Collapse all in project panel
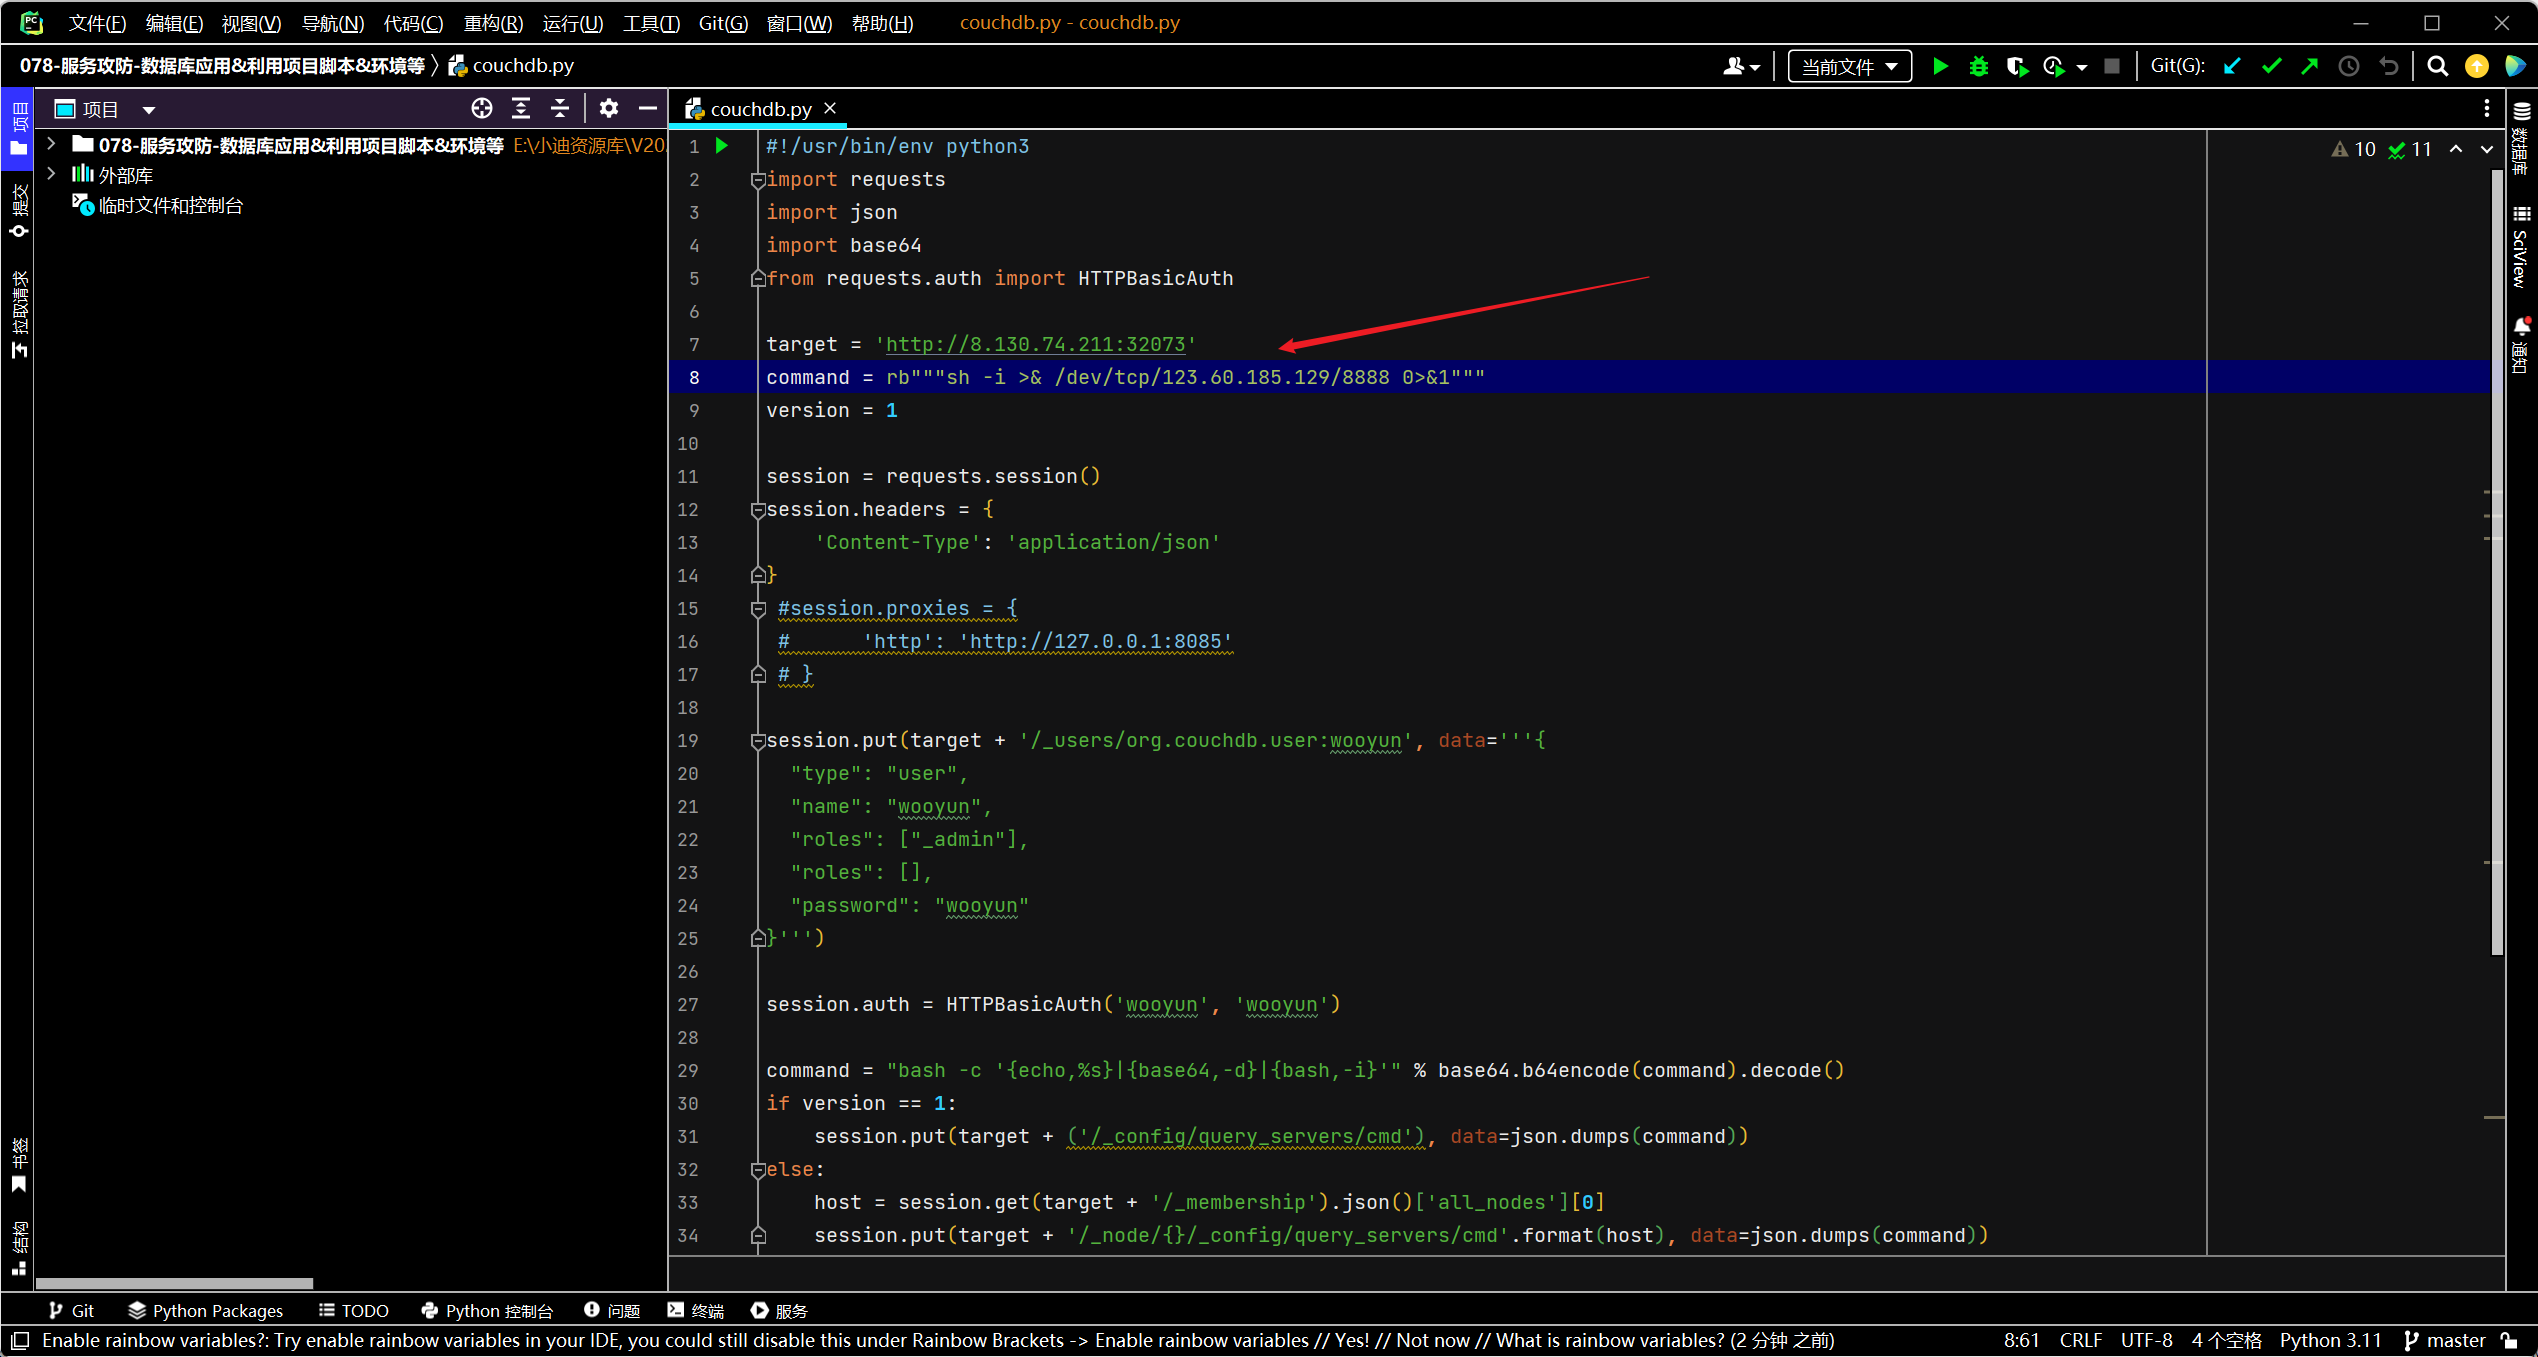 click(x=560, y=108)
